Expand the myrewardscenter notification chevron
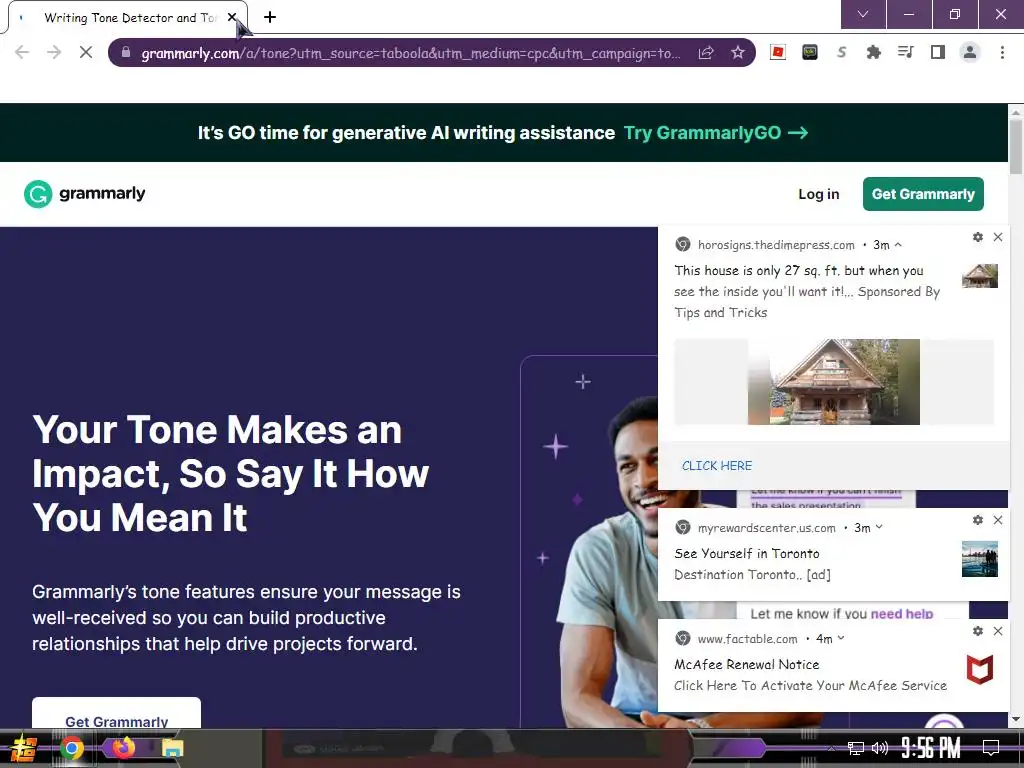This screenshot has width=1024, height=768. pyautogui.click(x=879, y=527)
